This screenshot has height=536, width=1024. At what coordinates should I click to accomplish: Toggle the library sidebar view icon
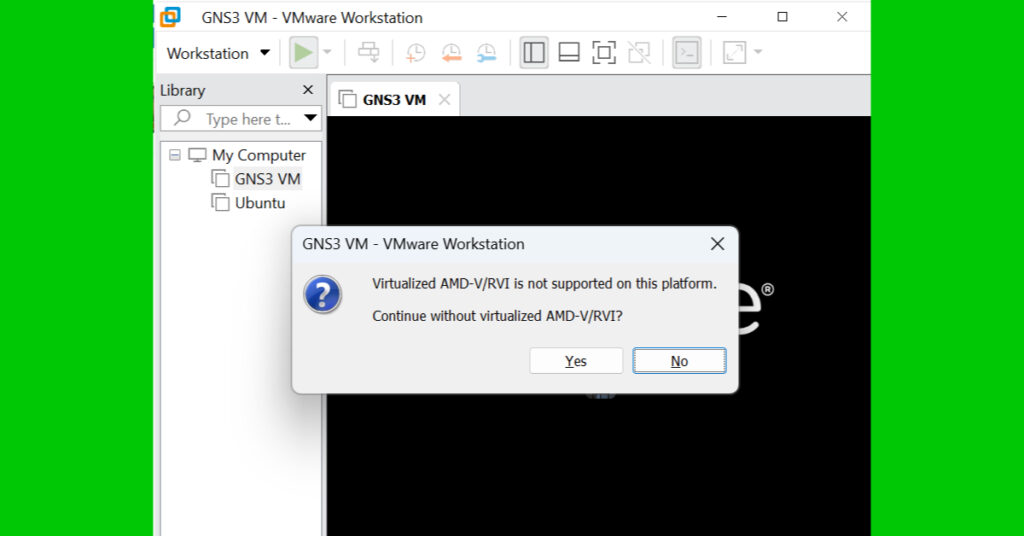click(x=534, y=53)
